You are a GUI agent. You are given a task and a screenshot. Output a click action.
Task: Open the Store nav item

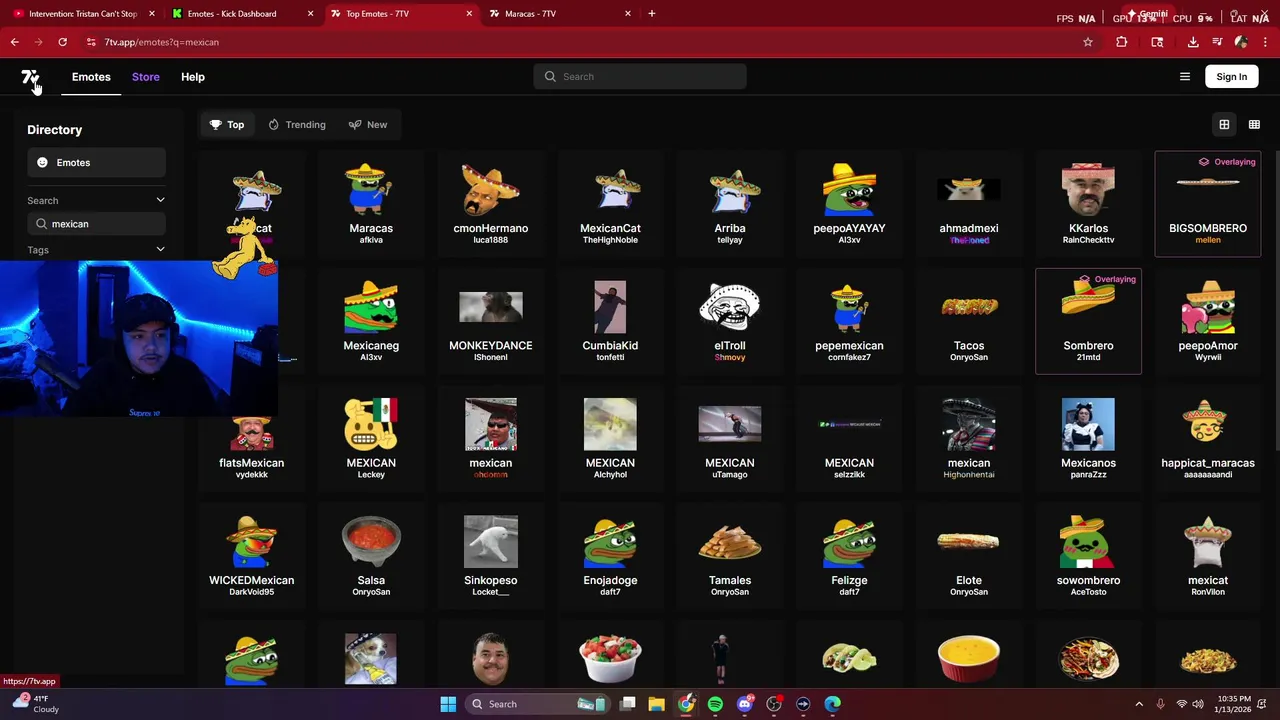(x=146, y=77)
